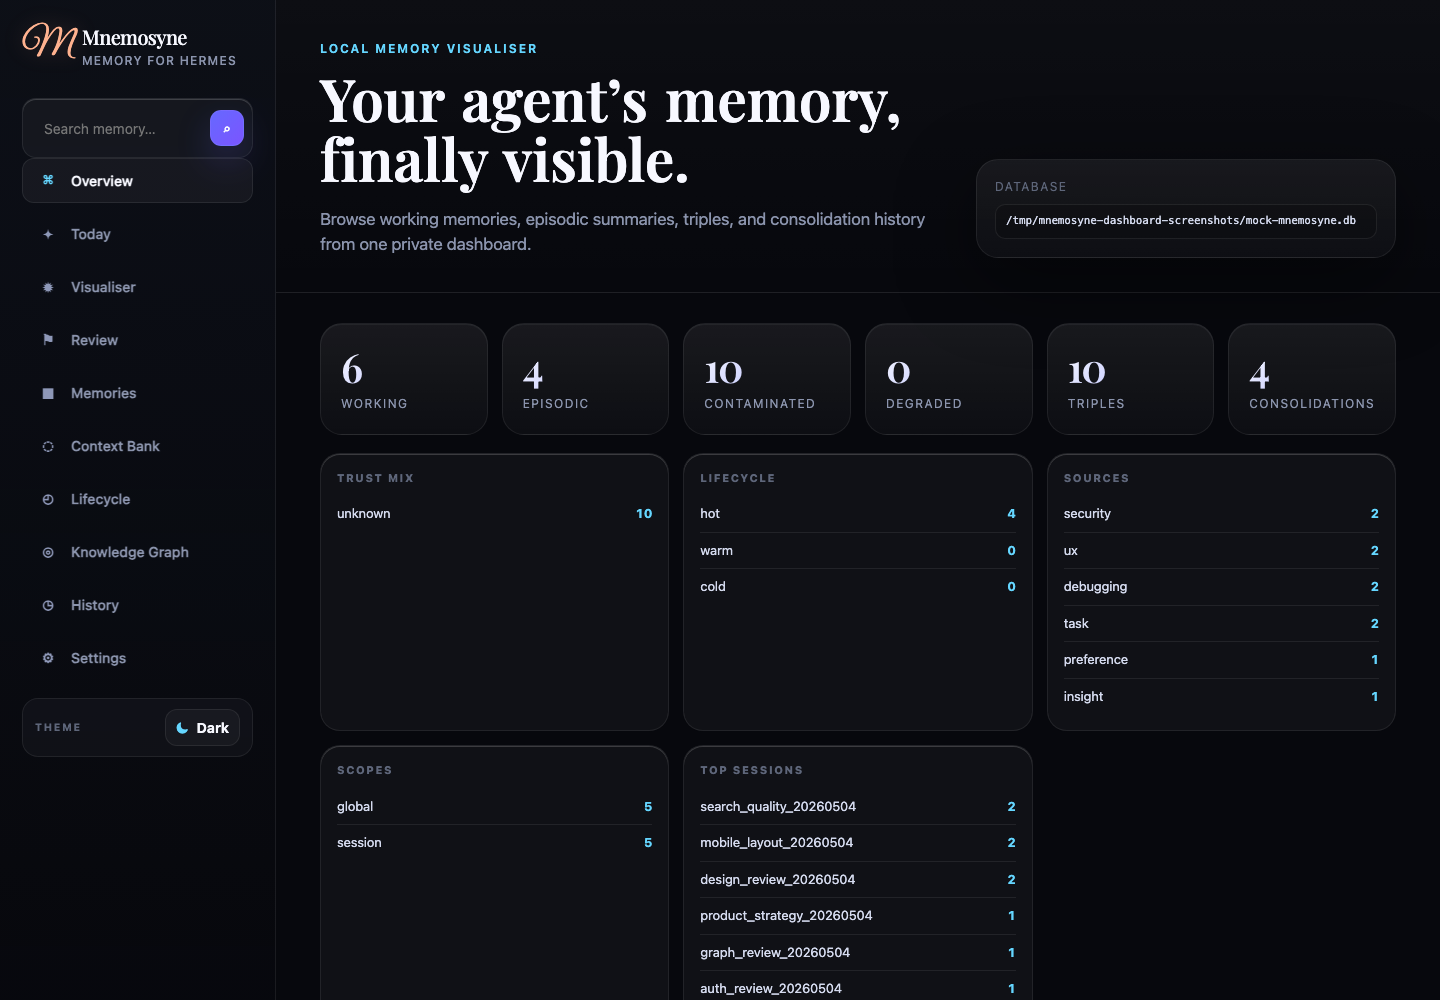Select the Degraded stat card
1440x1000 pixels.
[949, 379]
